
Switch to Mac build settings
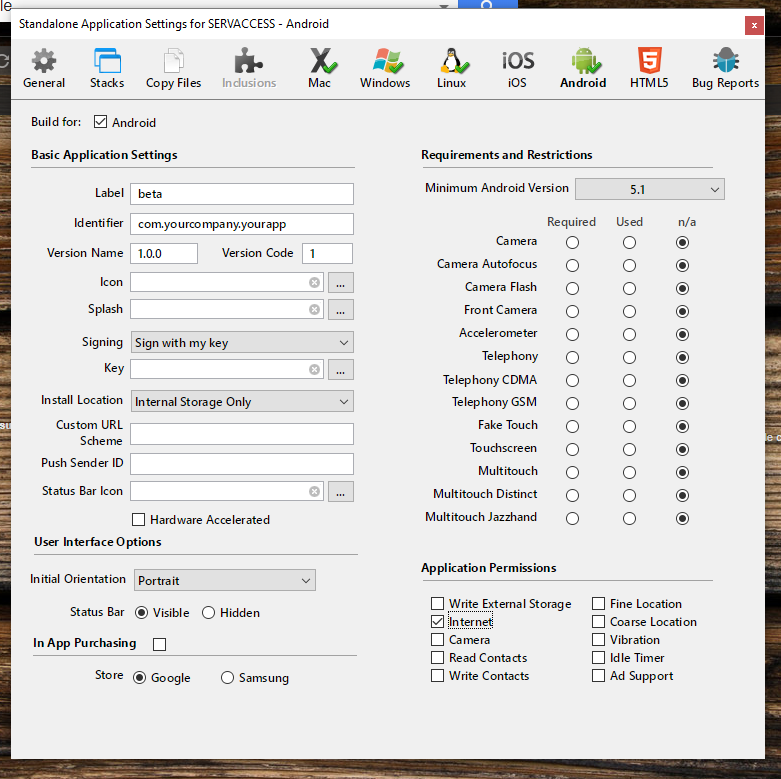click(x=319, y=68)
